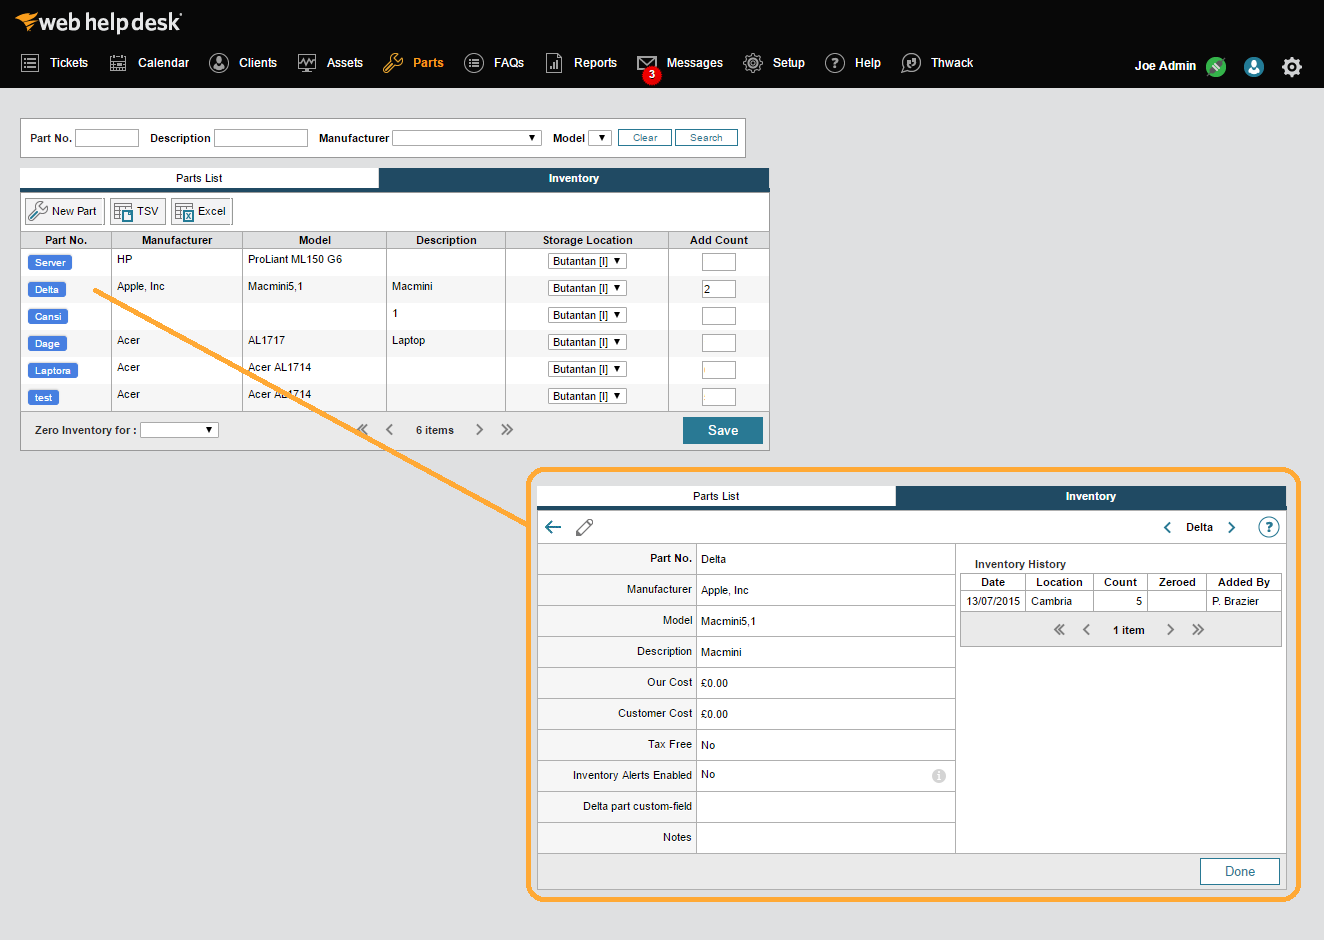Open the Delta part number link

[47, 289]
